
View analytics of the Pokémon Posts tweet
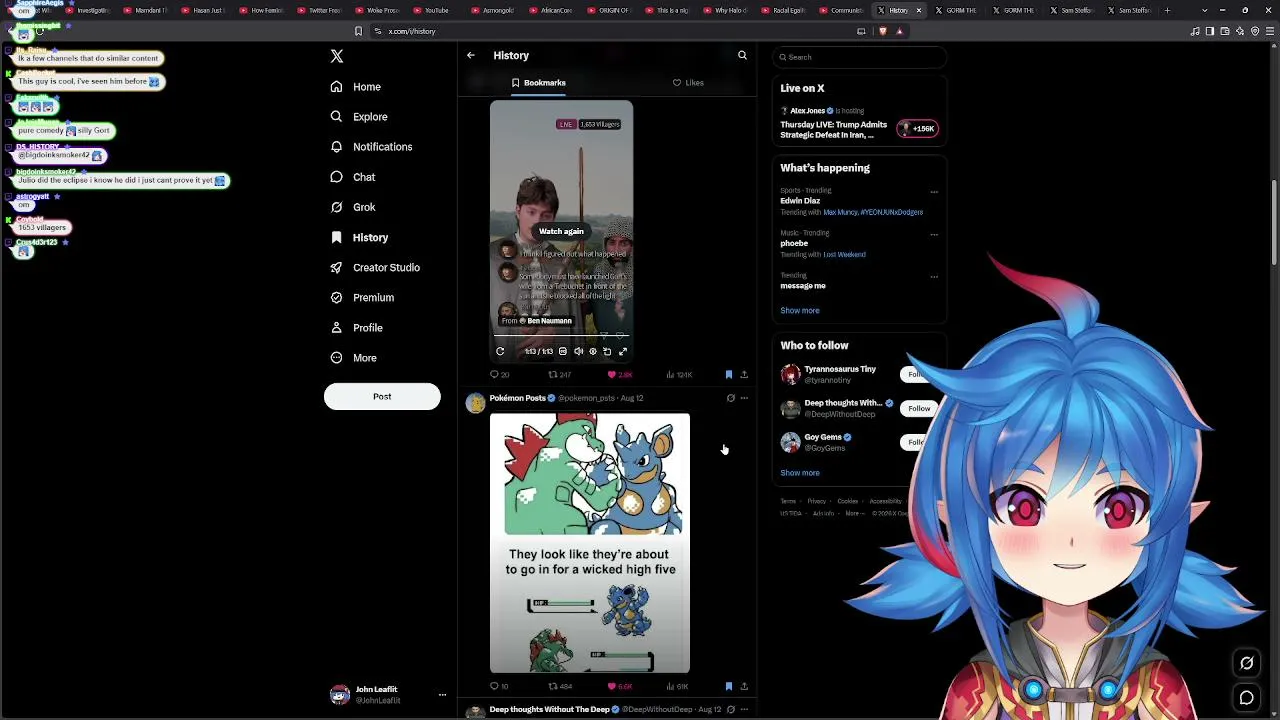(x=678, y=687)
